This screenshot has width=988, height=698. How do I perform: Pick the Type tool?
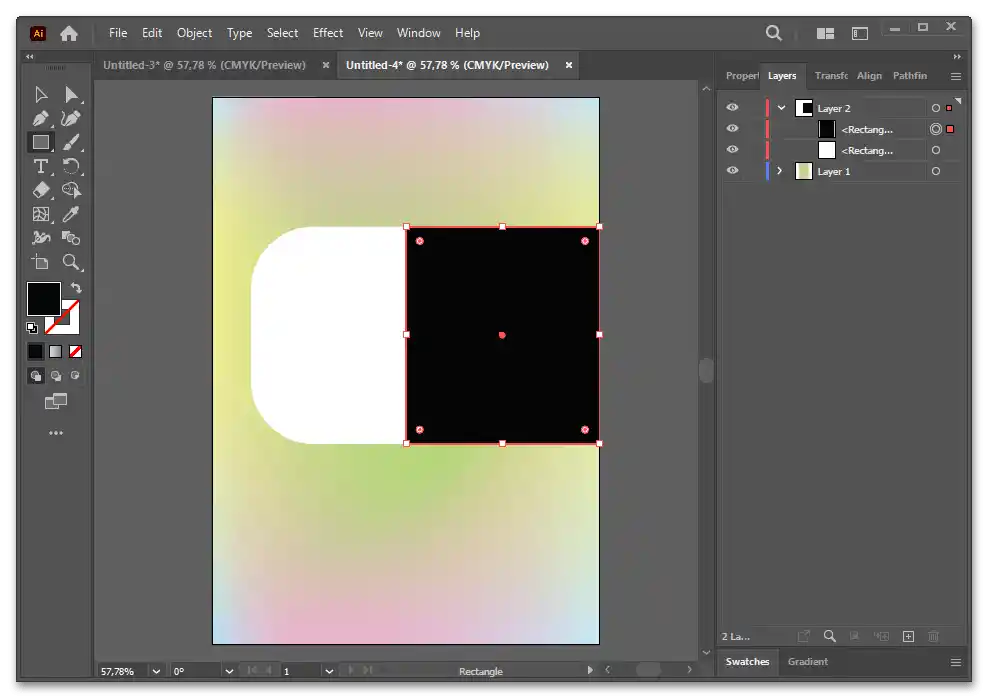(x=41, y=166)
